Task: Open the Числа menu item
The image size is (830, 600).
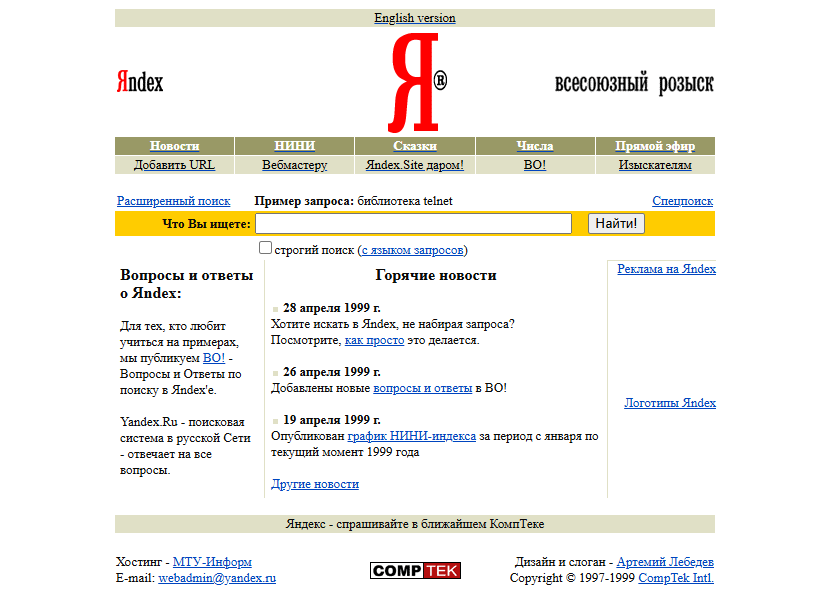Action: [535, 146]
